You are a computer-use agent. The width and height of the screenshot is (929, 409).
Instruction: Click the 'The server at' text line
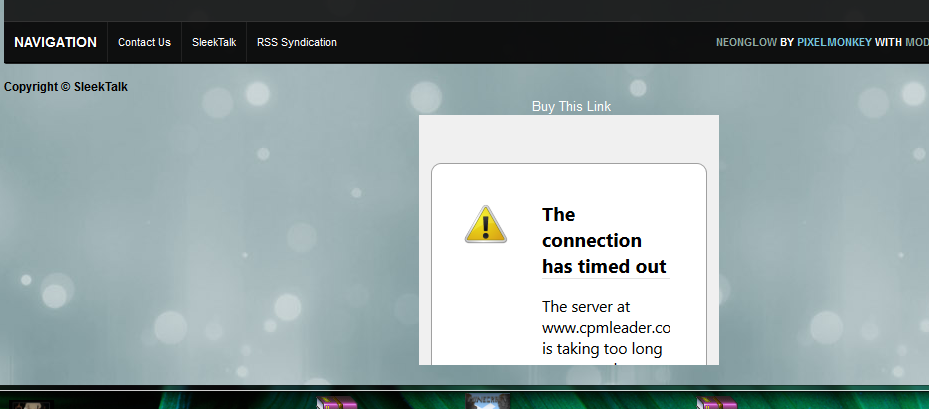[x=586, y=306]
